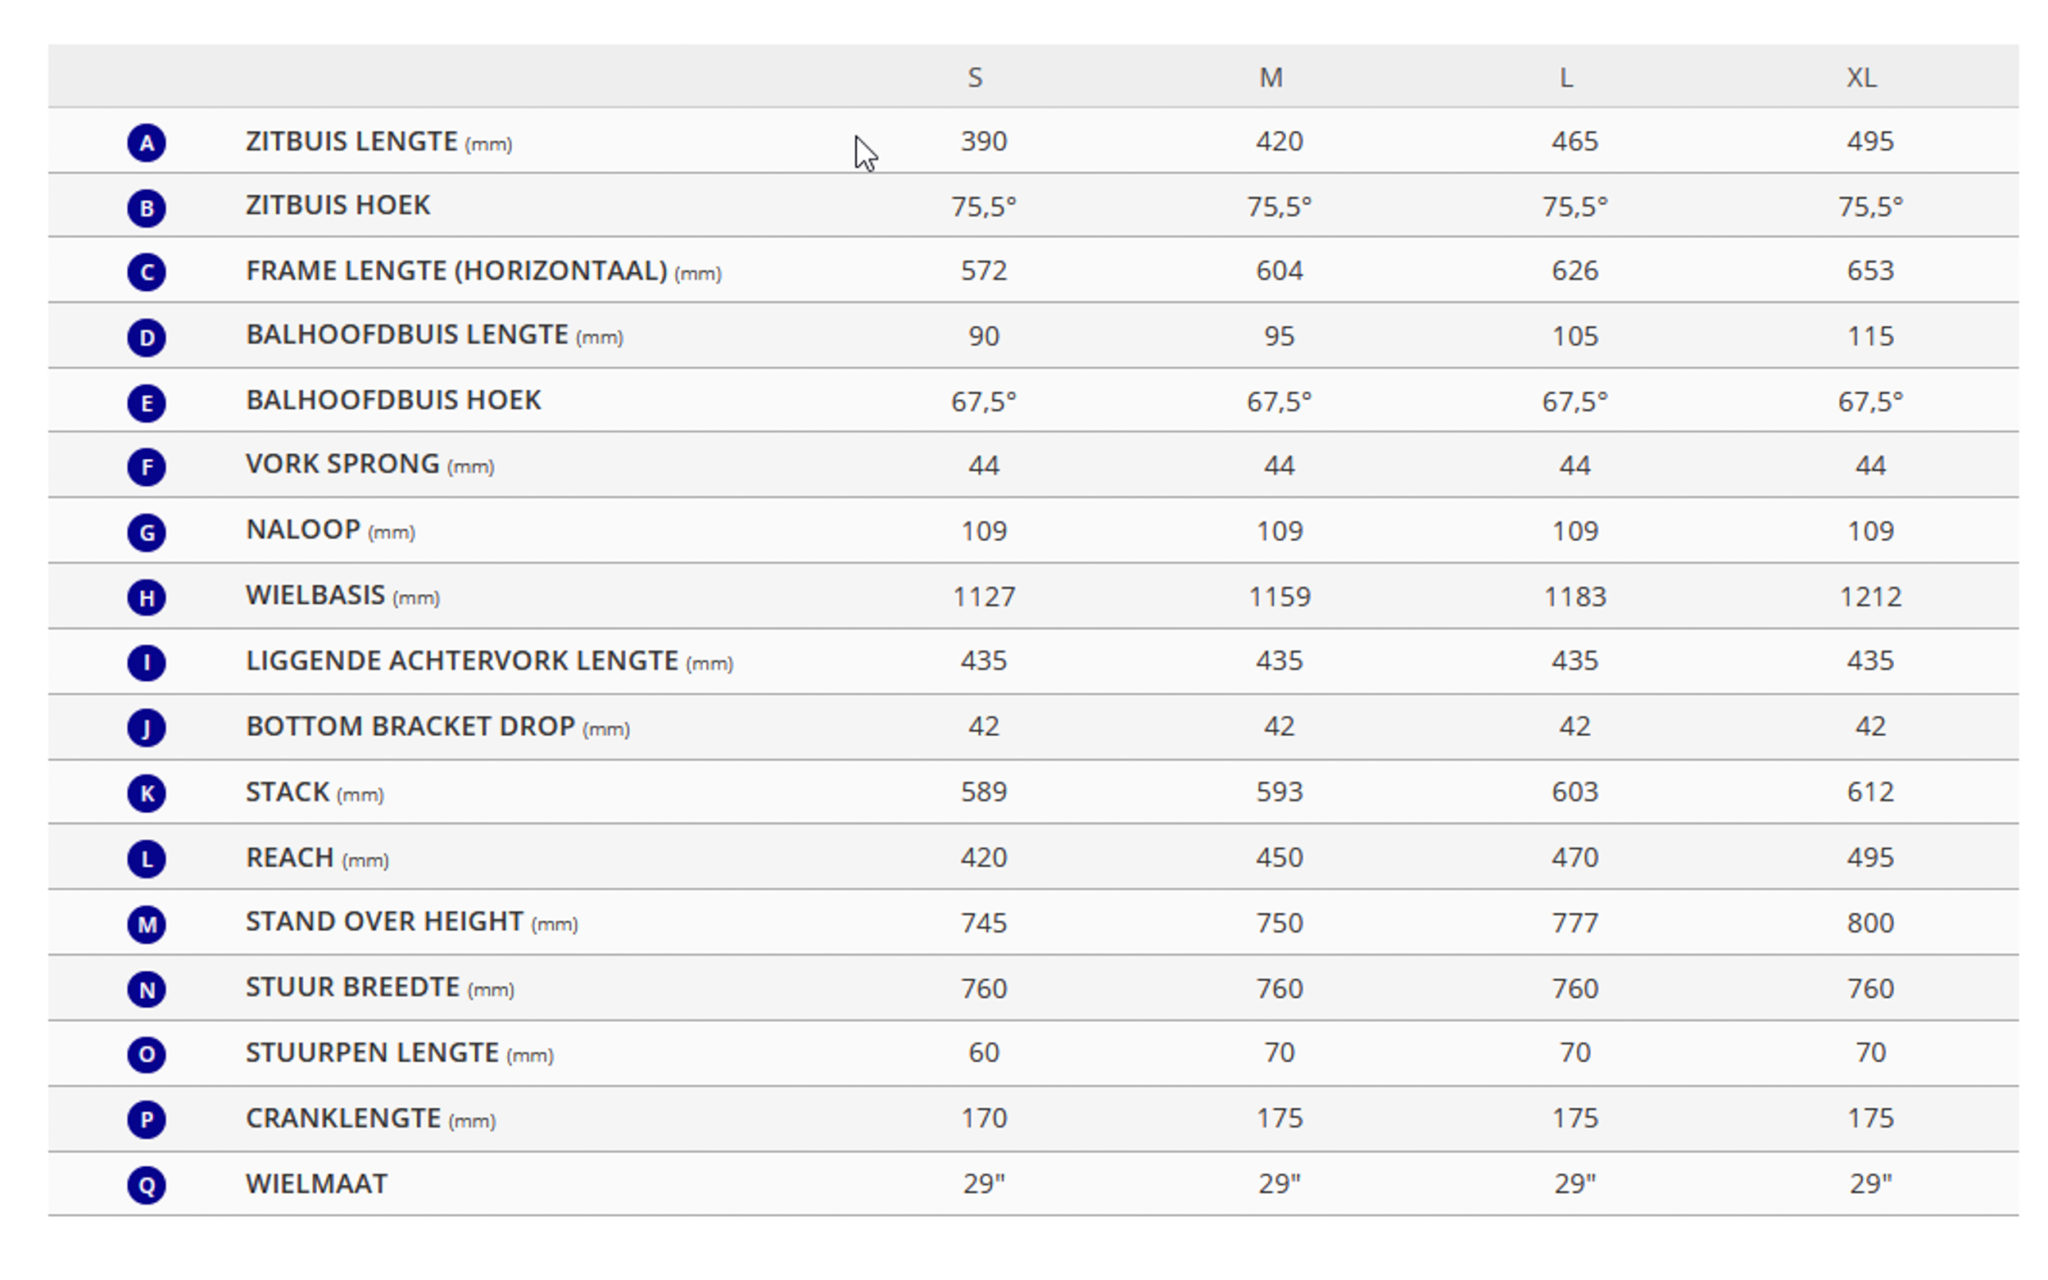Viewport: 2048px width, 1280px height.
Task: Click the 745 stand over value
Action: point(984,923)
